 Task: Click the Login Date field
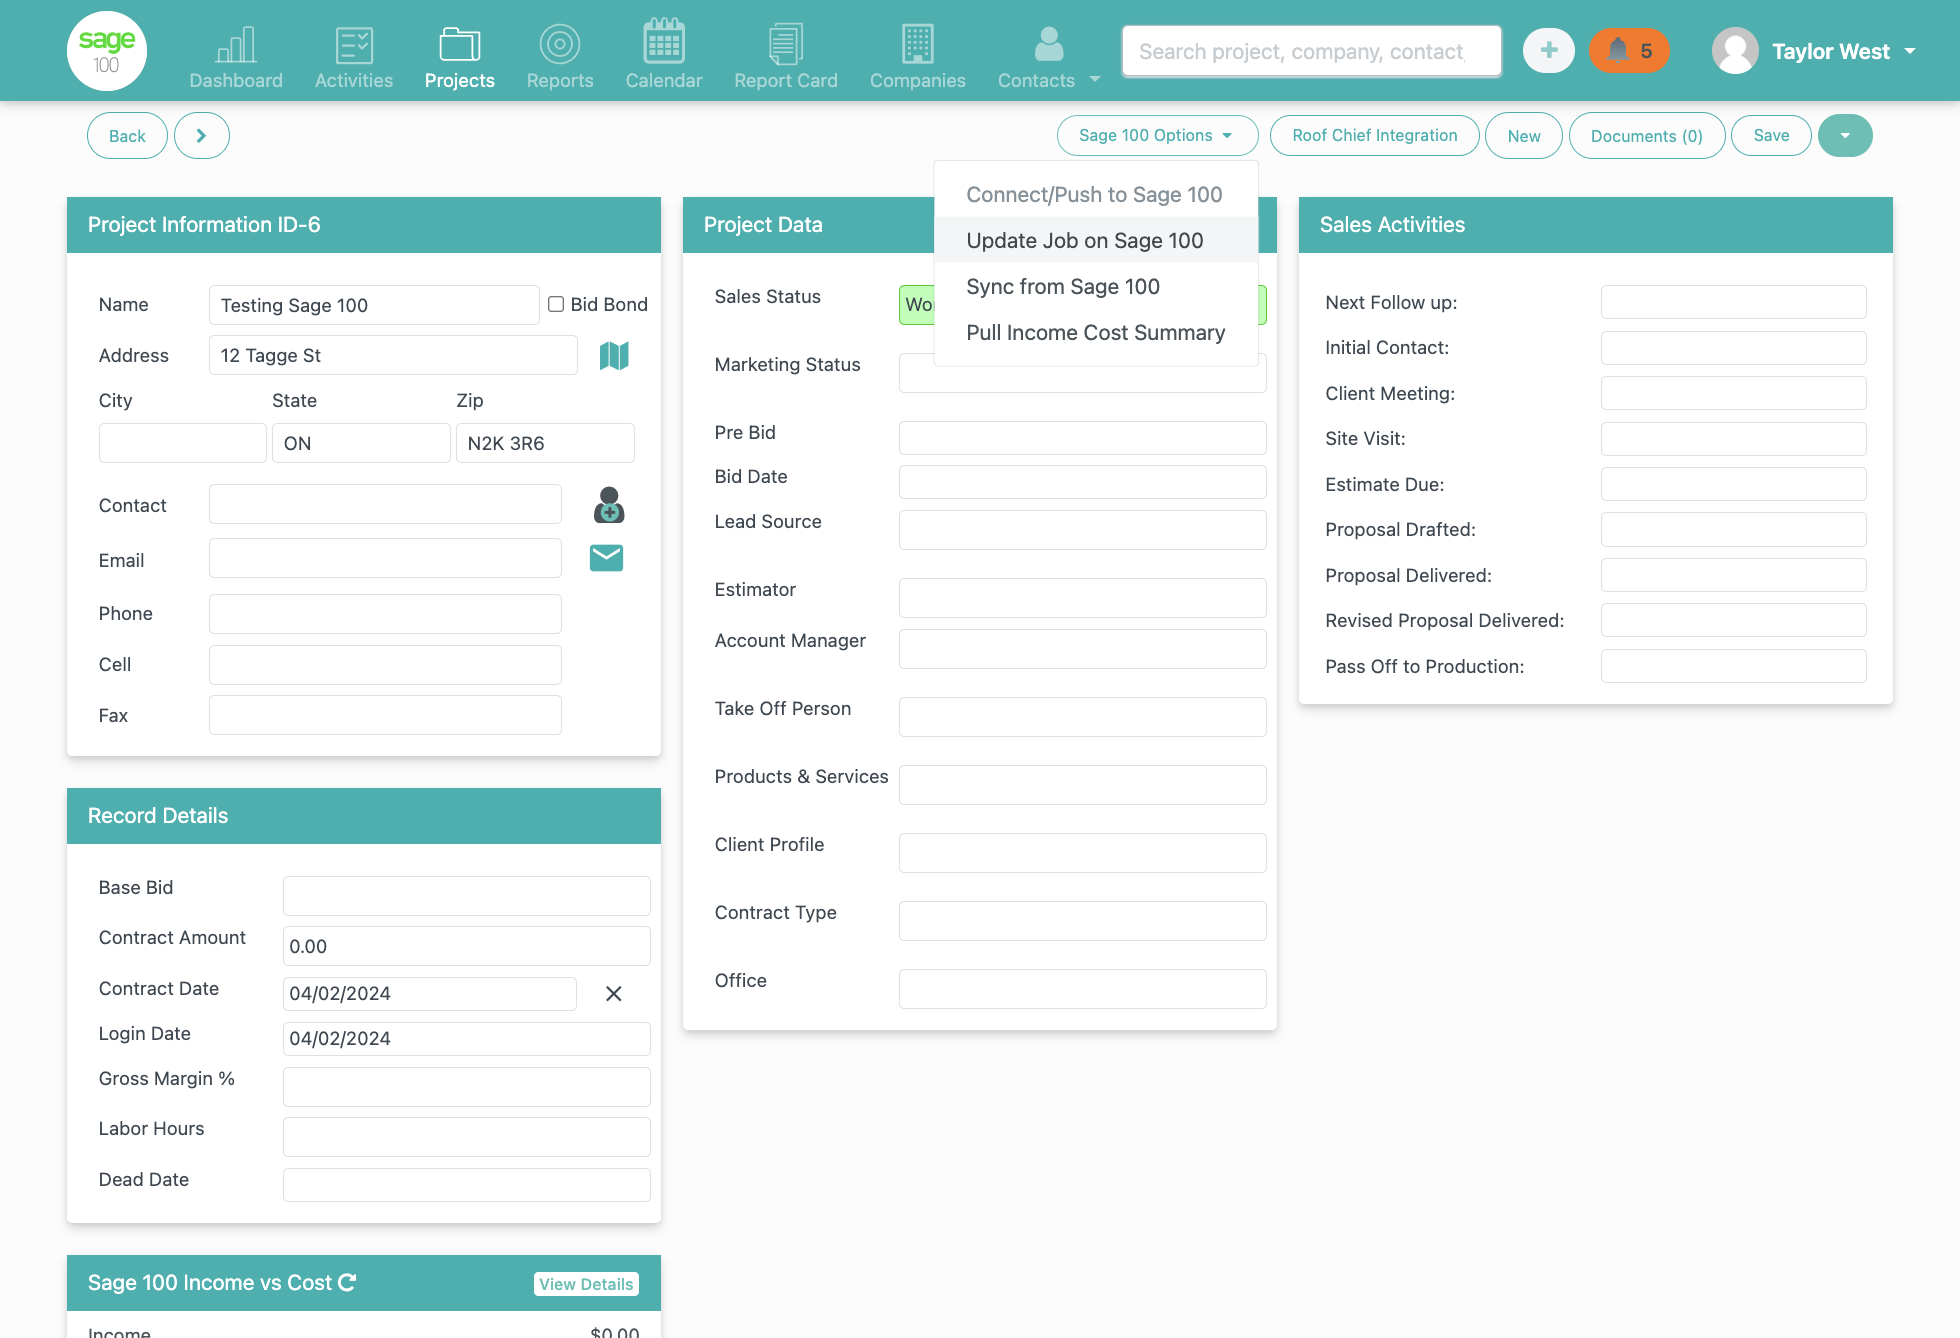tap(466, 1038)
